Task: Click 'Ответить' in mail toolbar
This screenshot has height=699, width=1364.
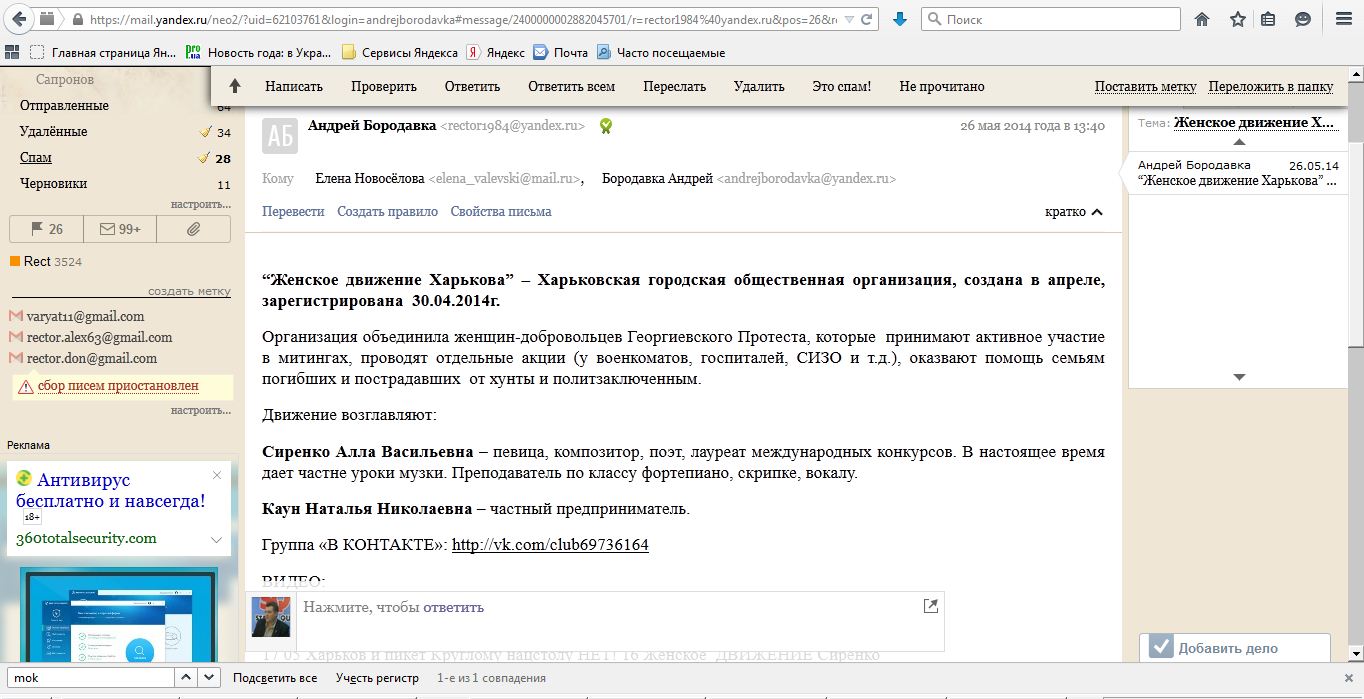Action: [x=472, y=86]
